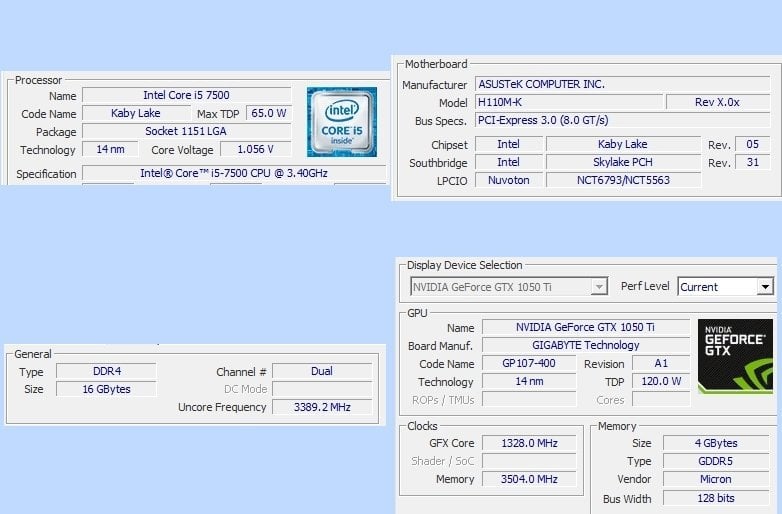
Task: Click the Intel Core i5 inside logo
Action: [342, 122]
